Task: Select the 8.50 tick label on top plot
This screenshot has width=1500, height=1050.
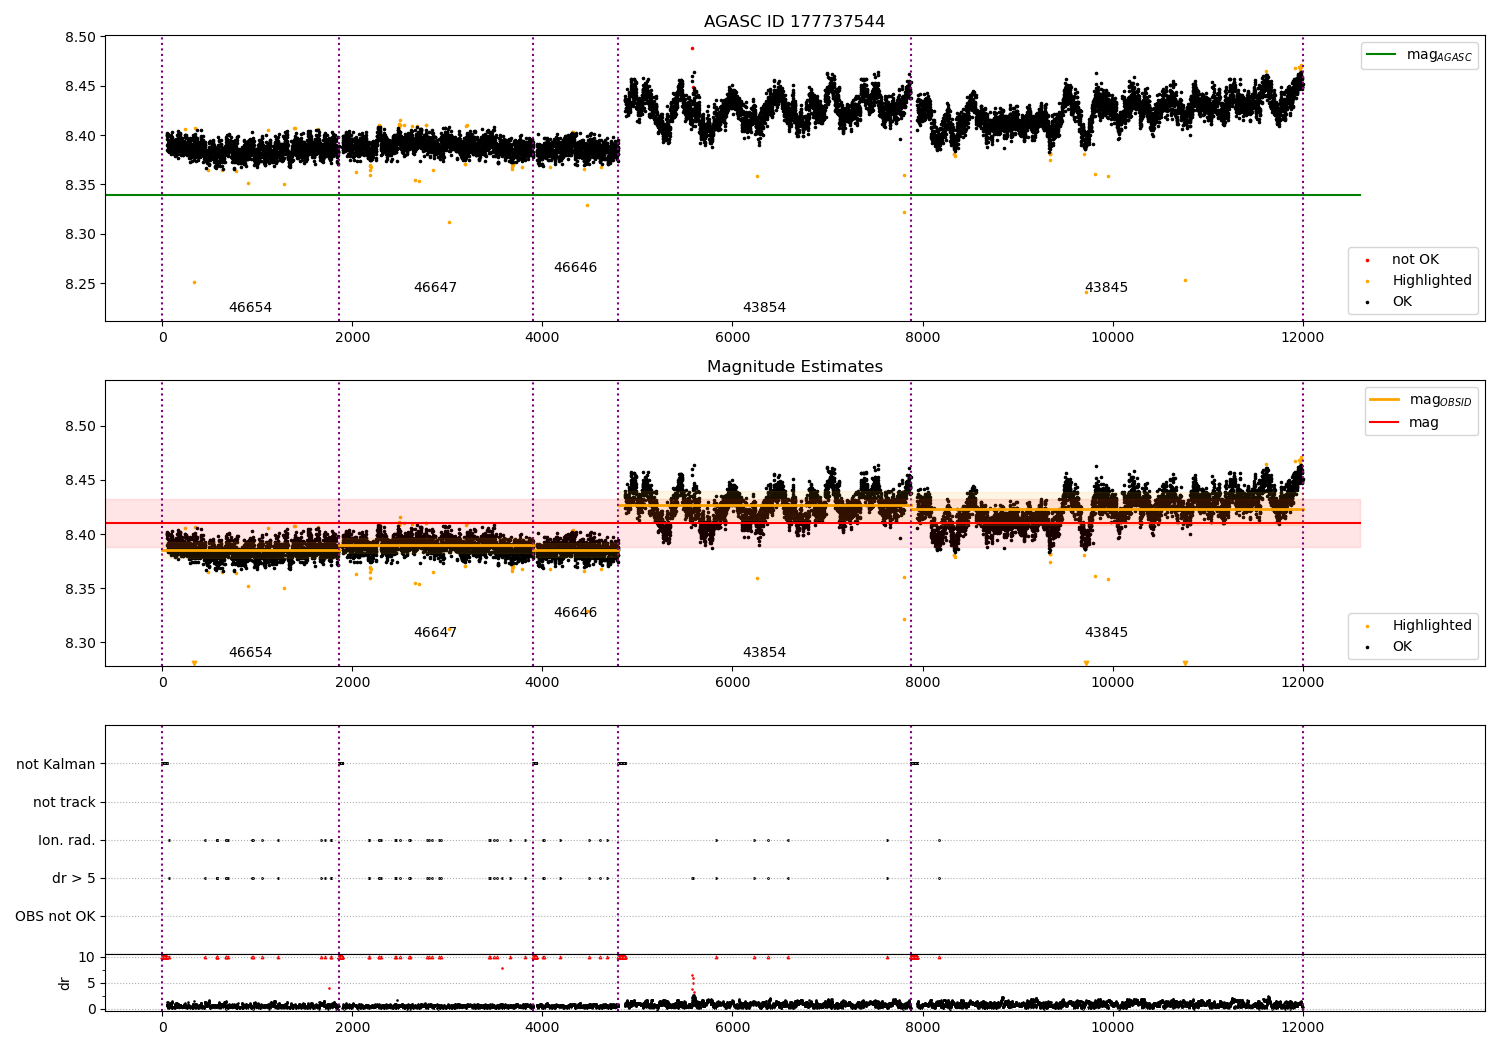Action: click(x=80, y=38)
